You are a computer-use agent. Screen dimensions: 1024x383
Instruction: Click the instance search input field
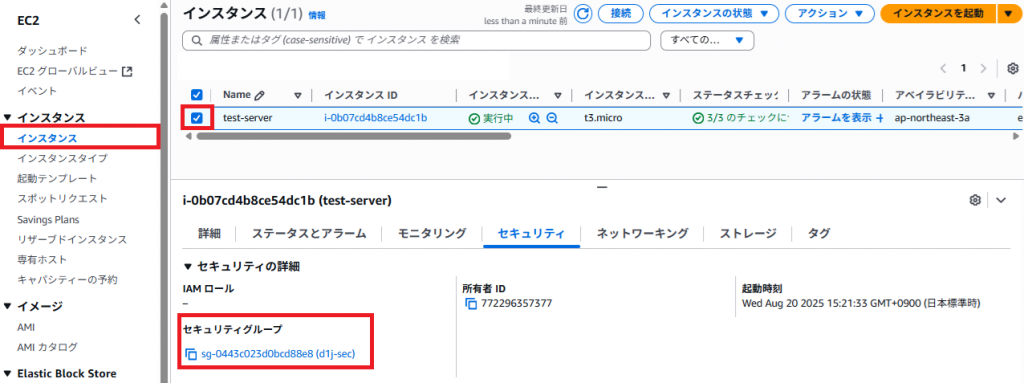coord(417,41)
